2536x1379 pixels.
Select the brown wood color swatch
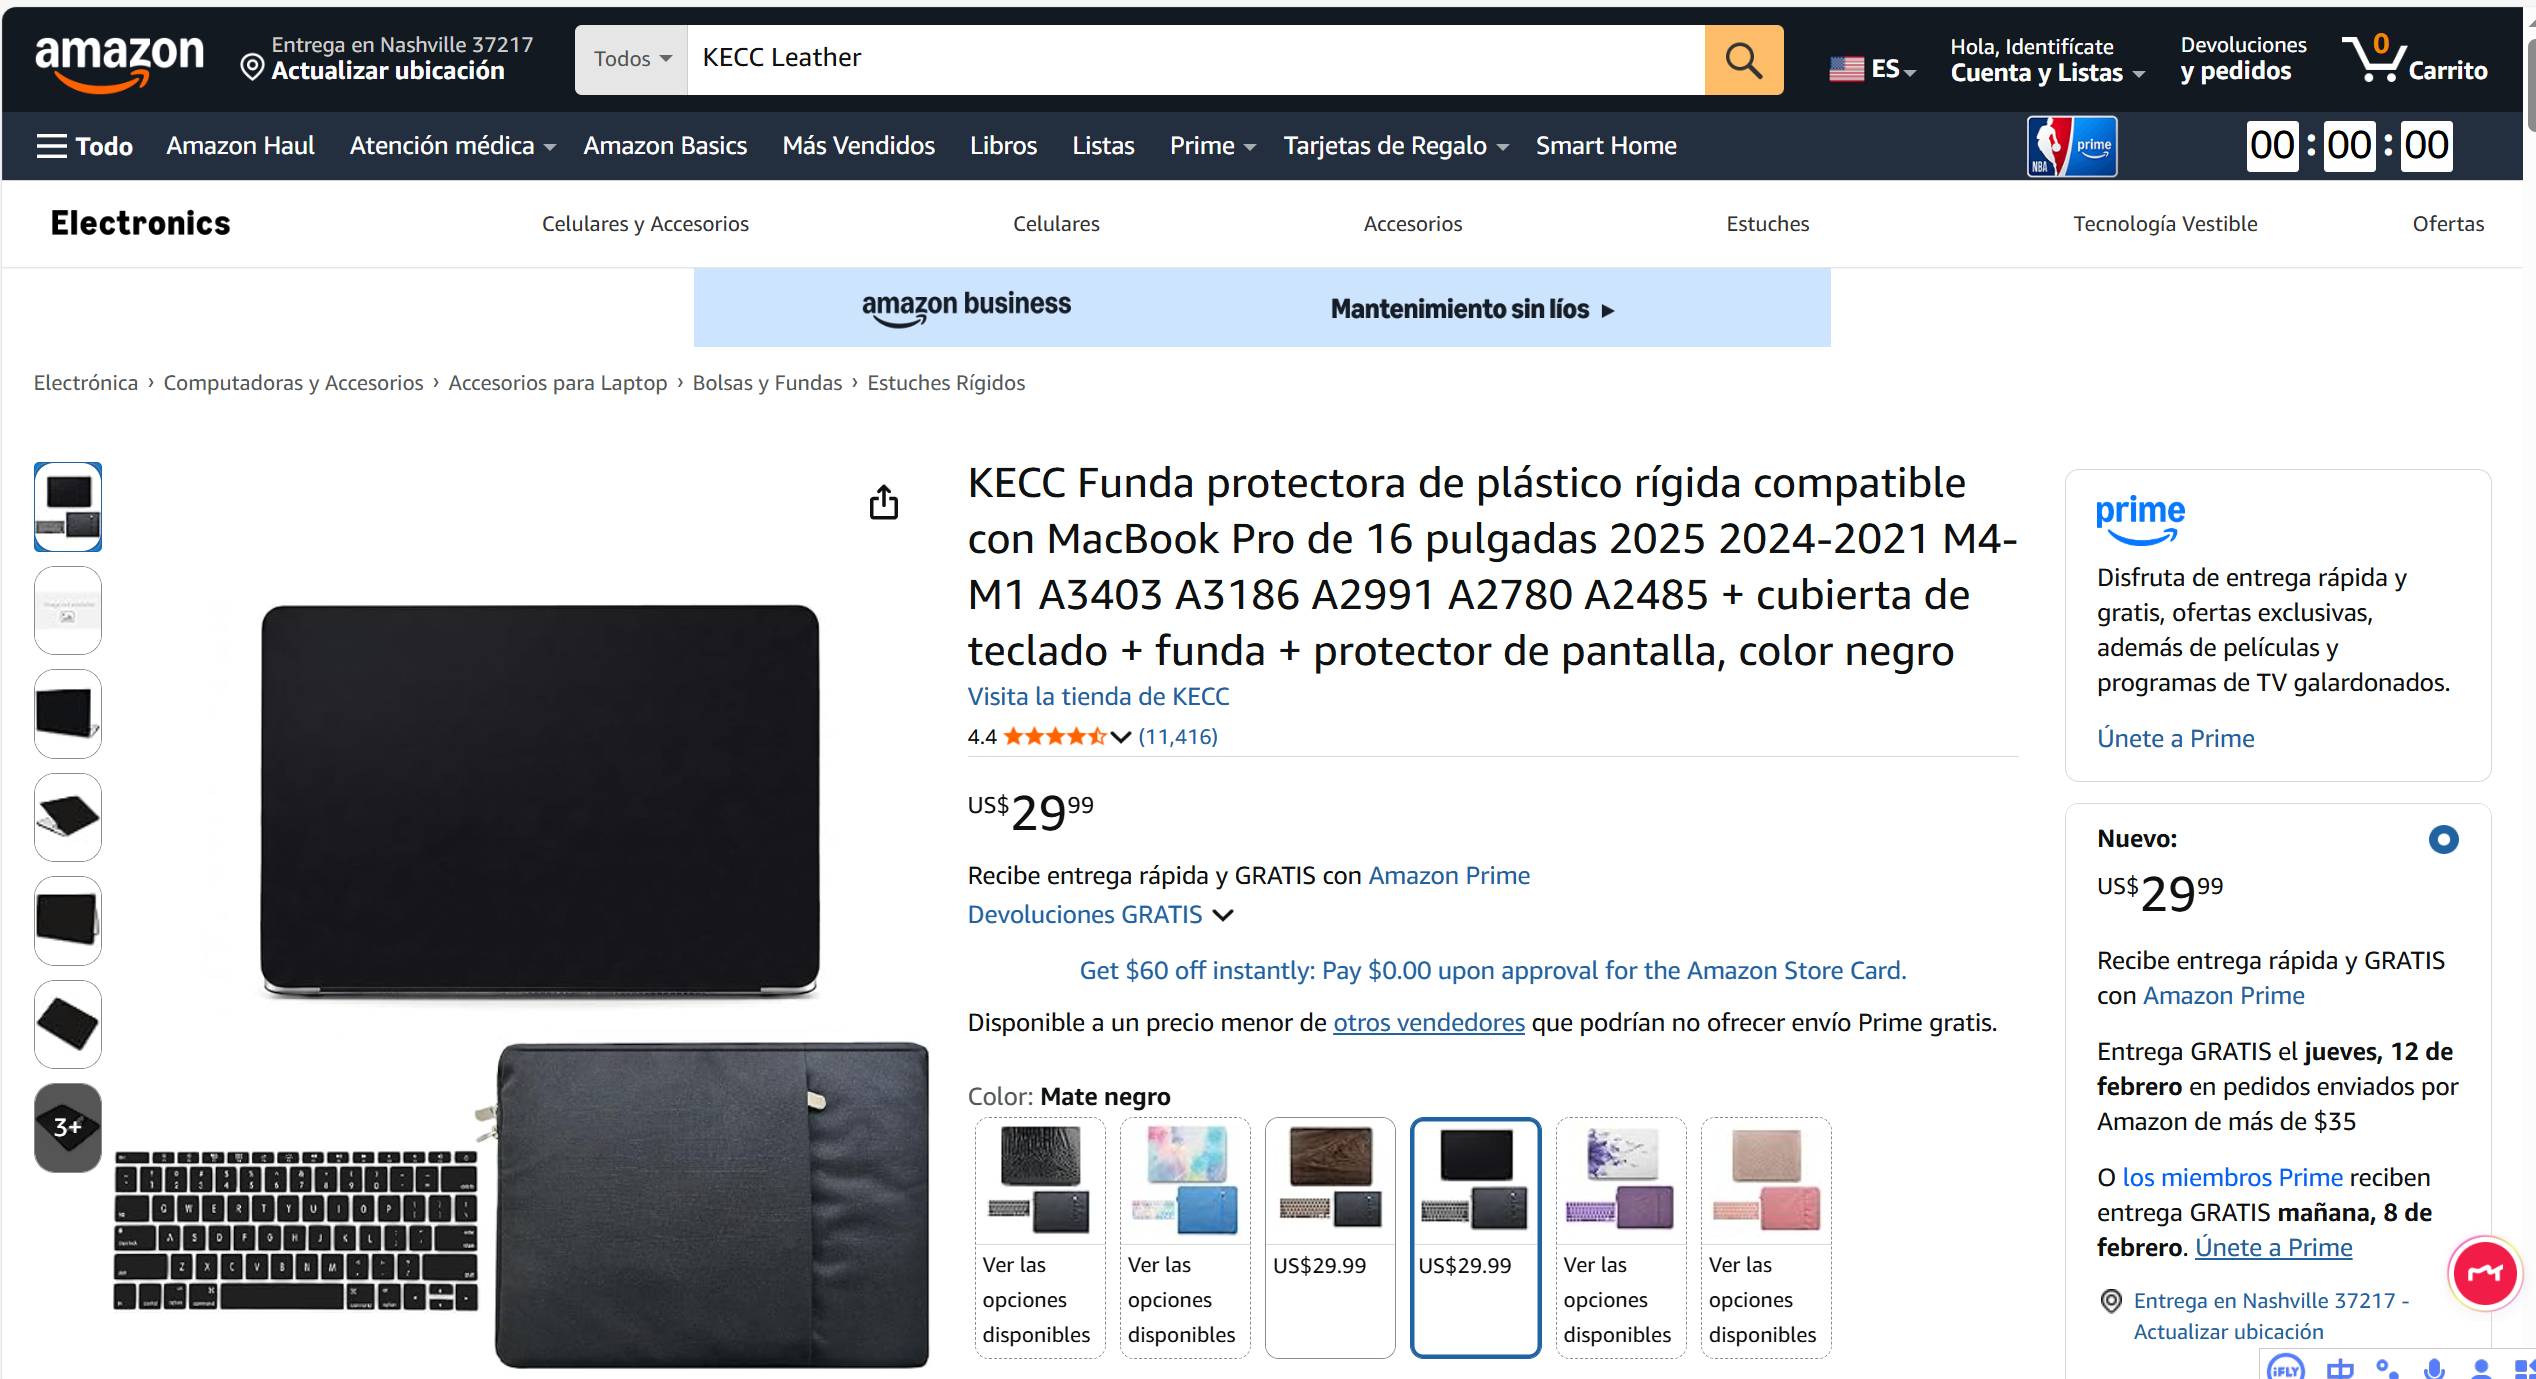click(x=1330, y=1237)
